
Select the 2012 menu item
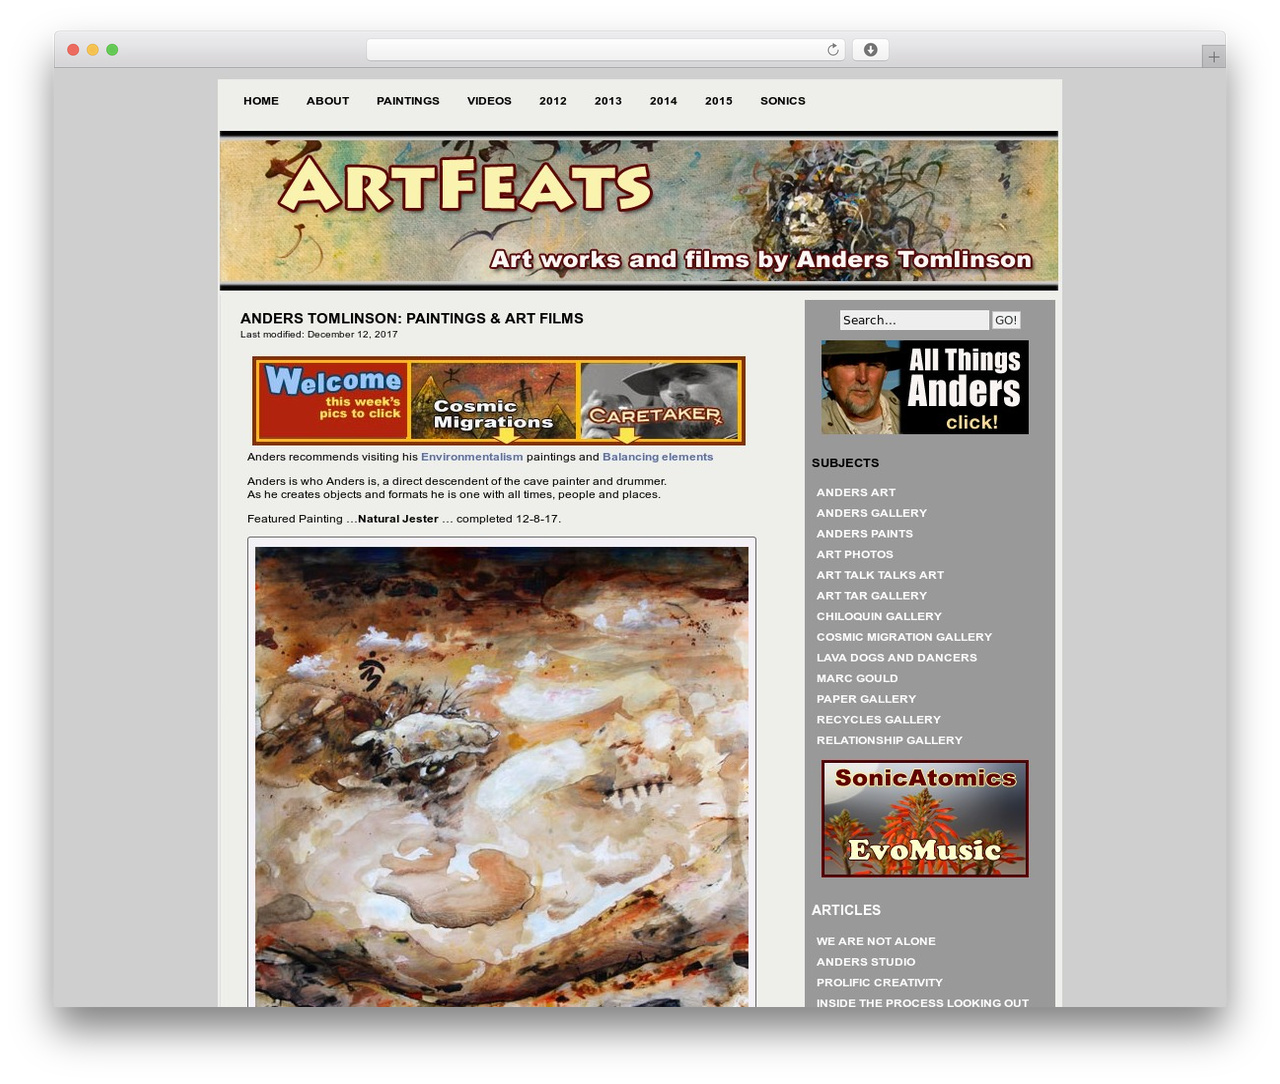553,101
